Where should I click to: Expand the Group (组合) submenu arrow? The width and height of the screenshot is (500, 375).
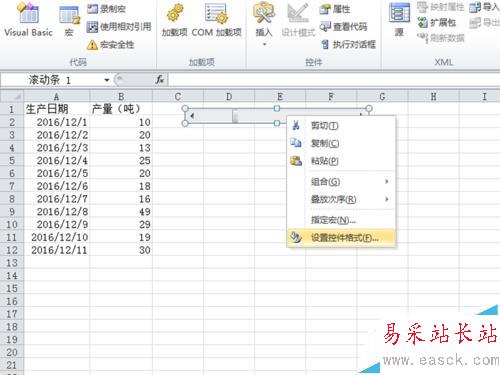point(387,182)
